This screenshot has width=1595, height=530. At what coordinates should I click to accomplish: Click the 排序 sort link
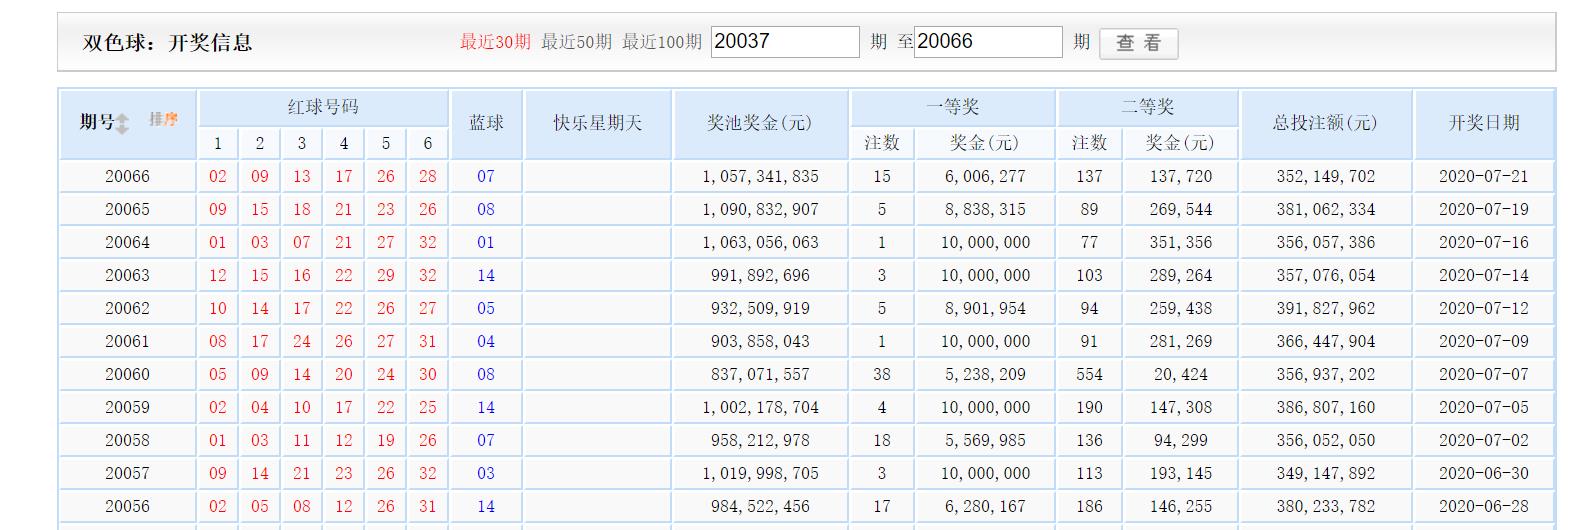click(164, 119)
